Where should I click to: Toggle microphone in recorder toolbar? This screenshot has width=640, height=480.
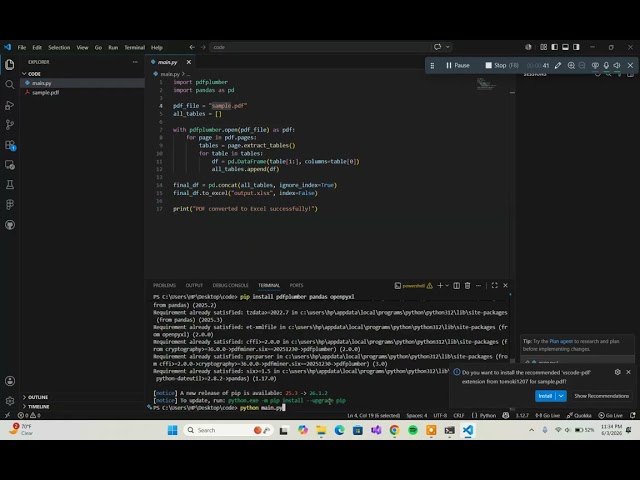(606, 65)
